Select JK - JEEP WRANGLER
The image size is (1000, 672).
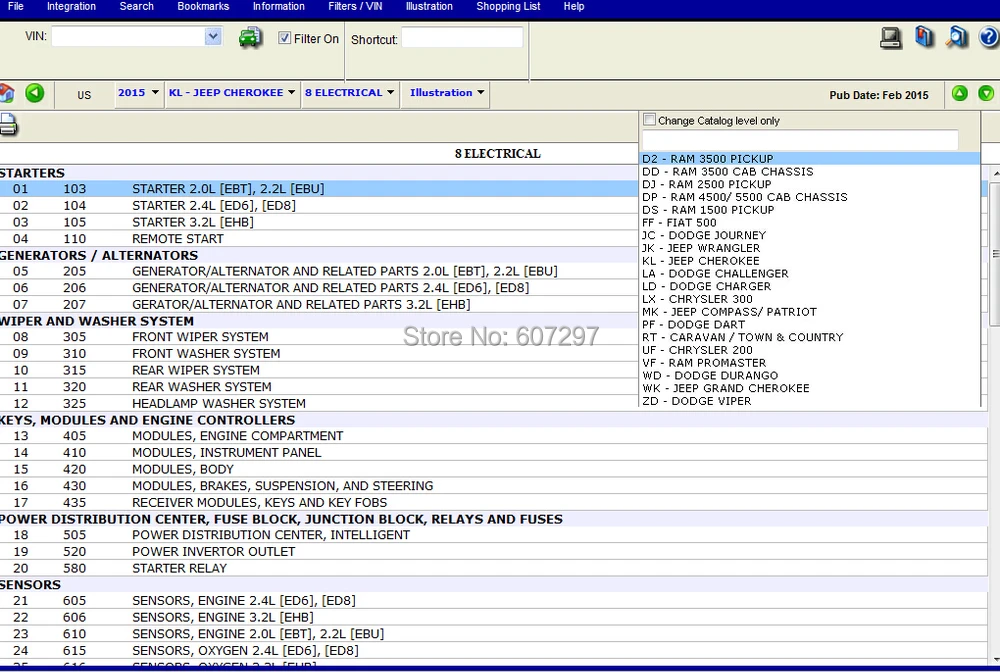(809, 248)
